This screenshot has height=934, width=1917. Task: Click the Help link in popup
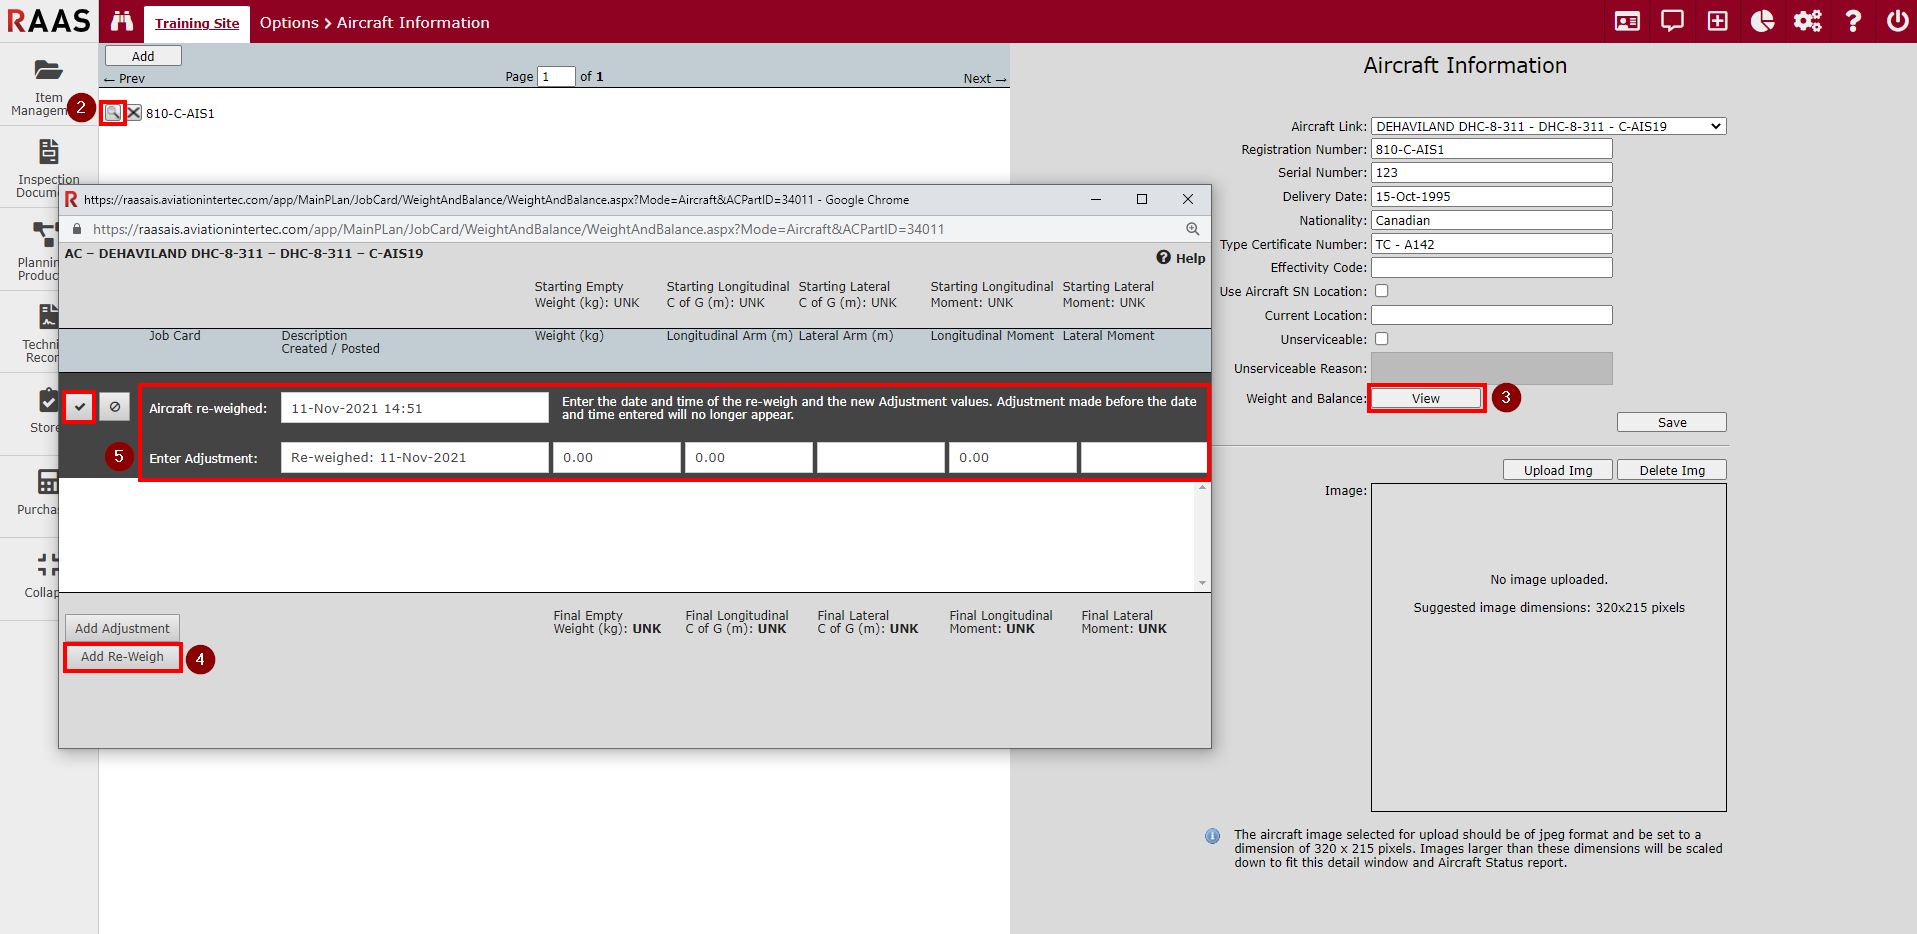point(1181,258)
